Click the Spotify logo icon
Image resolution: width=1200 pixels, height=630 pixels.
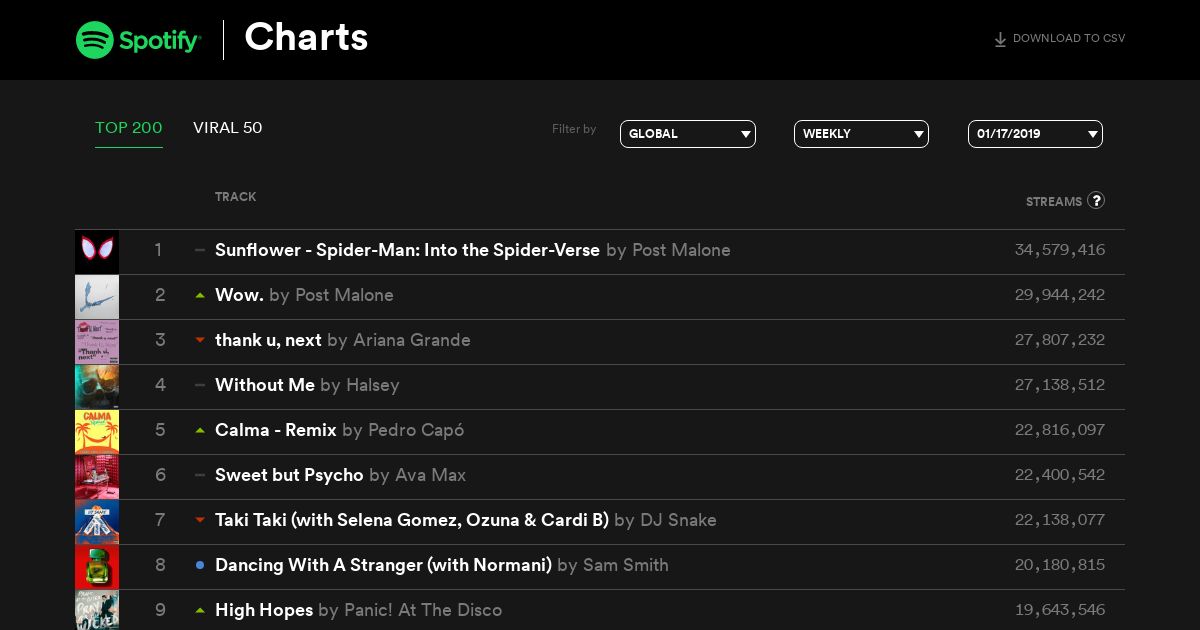94,40
